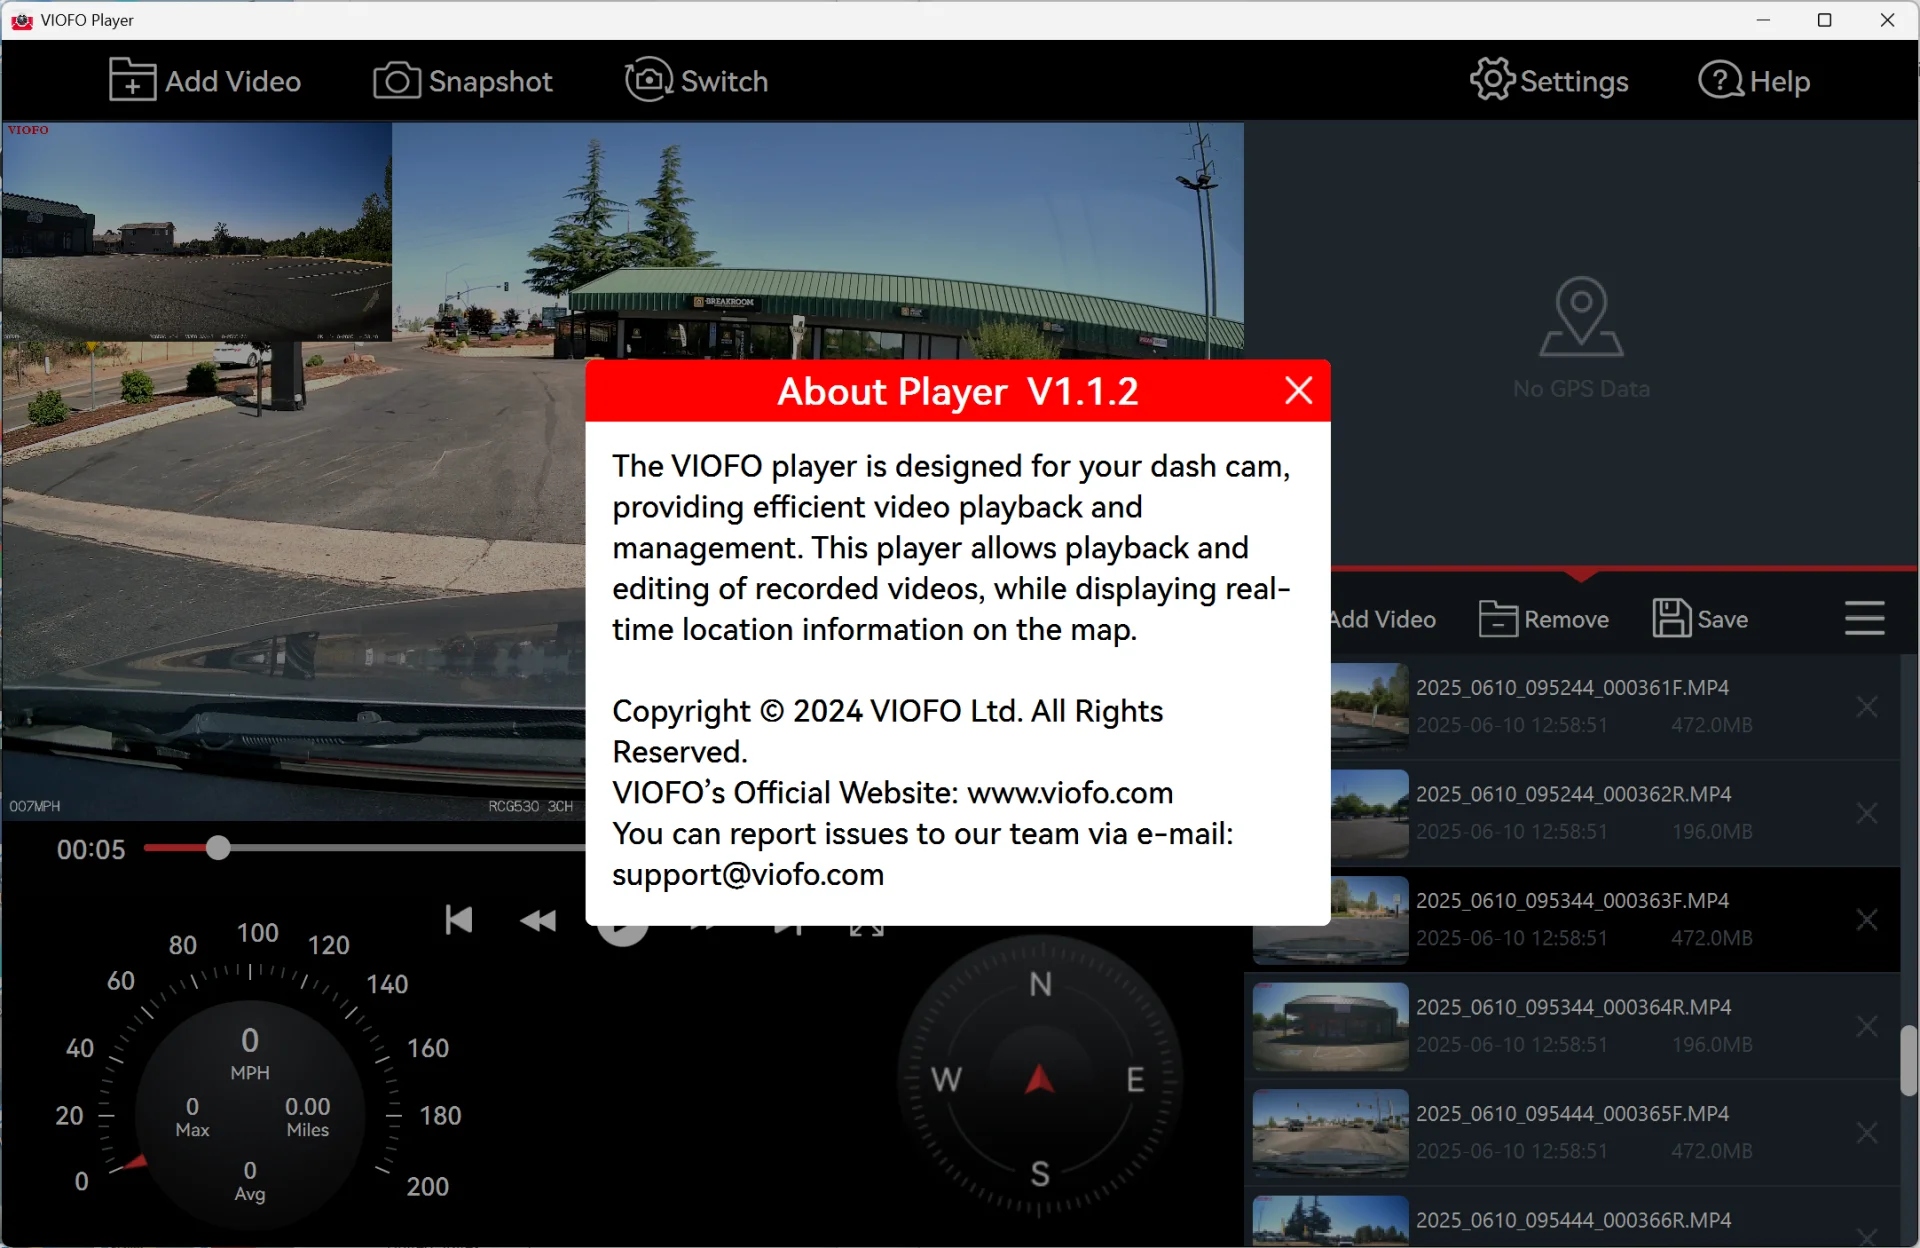Delete 000363F.MP4 from the list with X

click(1866, 920)
